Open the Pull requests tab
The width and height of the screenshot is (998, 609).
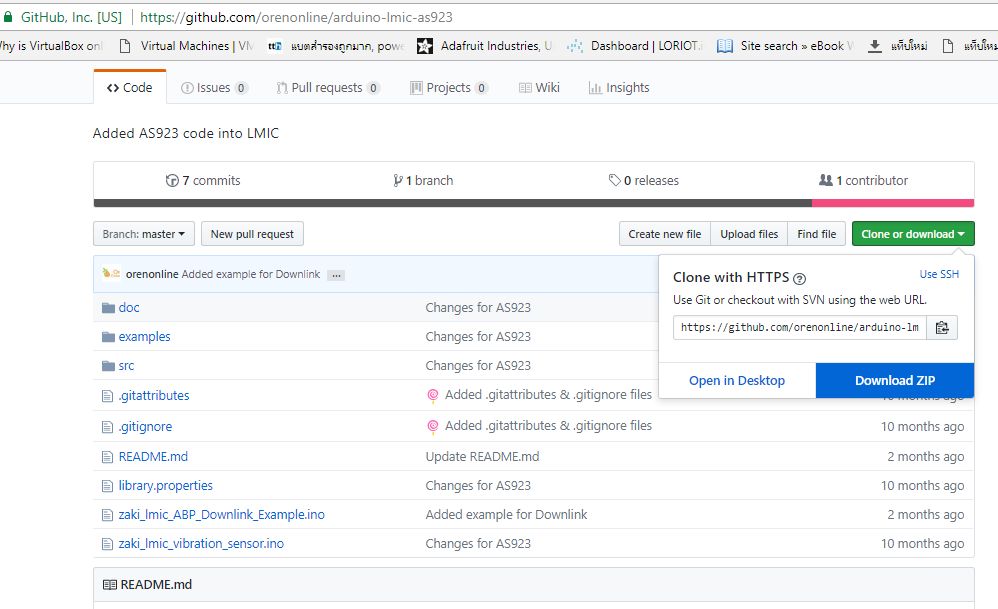tap(328, 88)
